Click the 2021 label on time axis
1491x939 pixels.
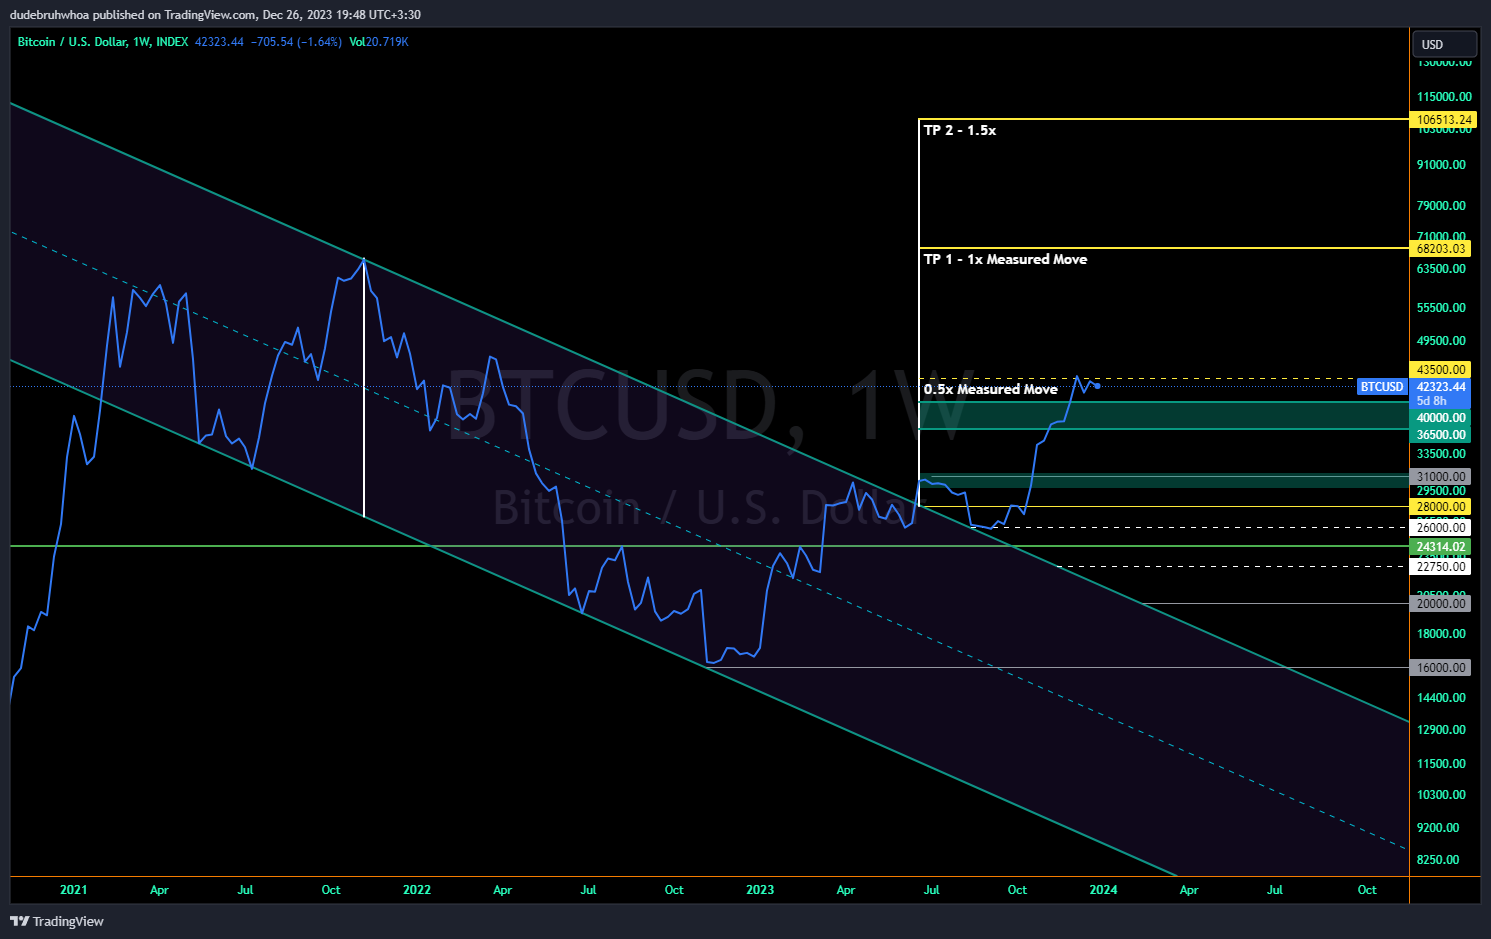pyautogui.click(x=73, y=890)
